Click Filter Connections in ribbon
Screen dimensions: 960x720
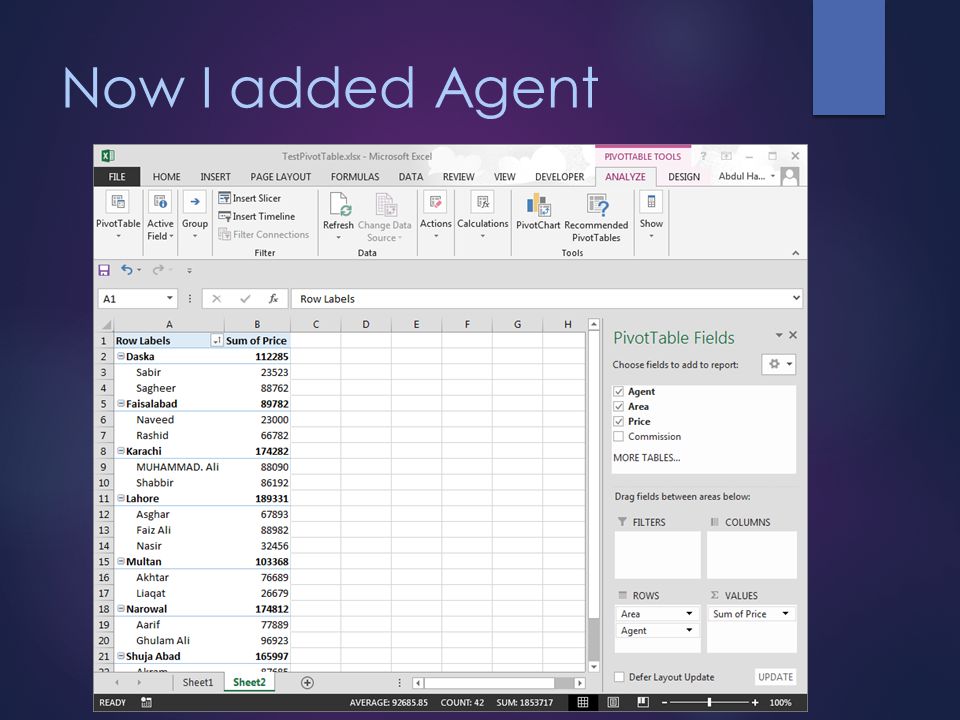point(264,234)
